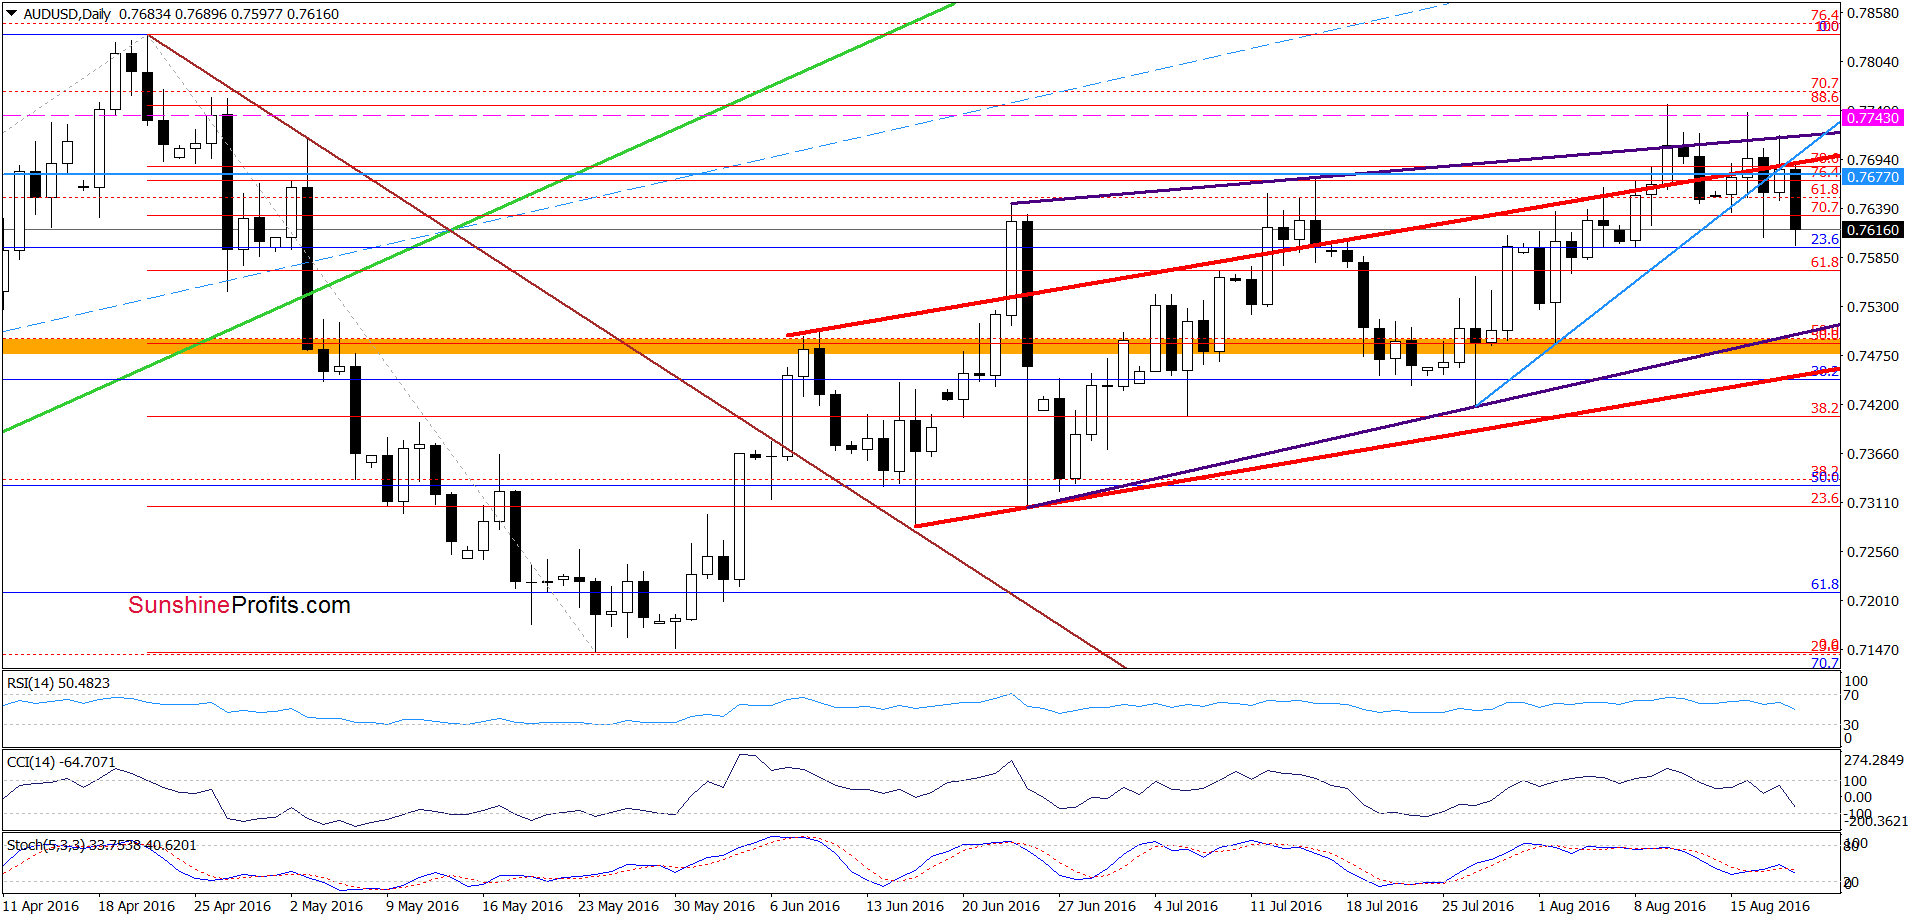Click the 25 Apr 2016 date label
The image size is (1908, 920).
(233, 906)
